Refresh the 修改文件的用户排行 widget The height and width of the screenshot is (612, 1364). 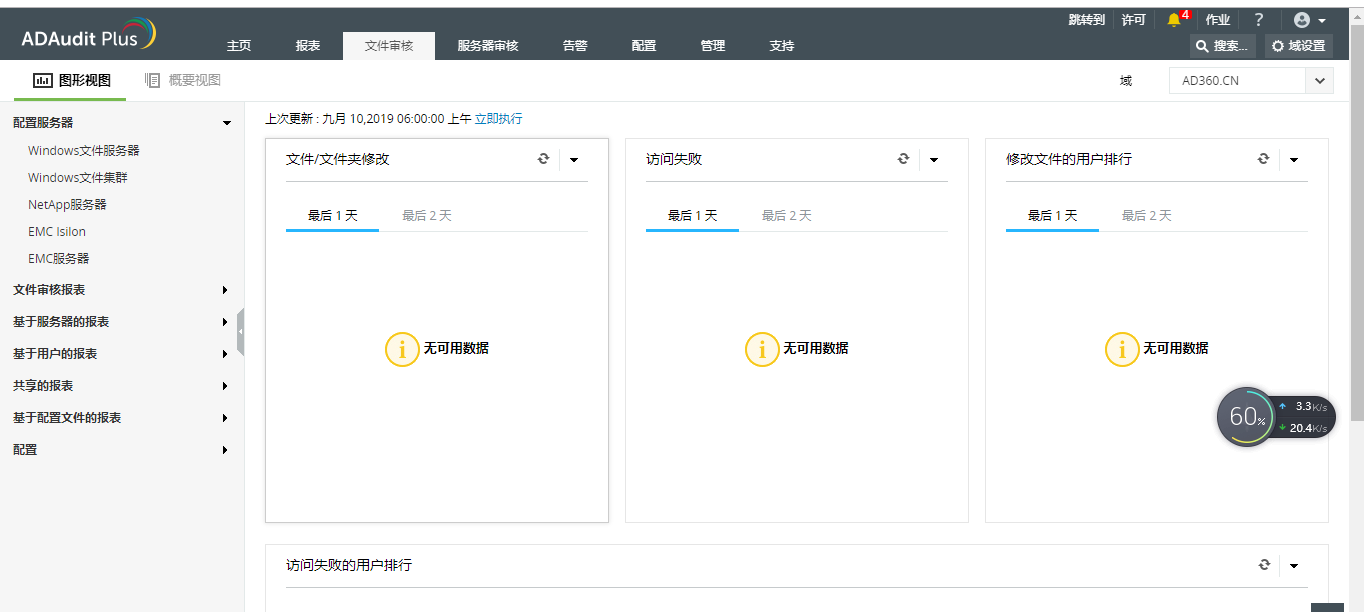[1264, 159]
